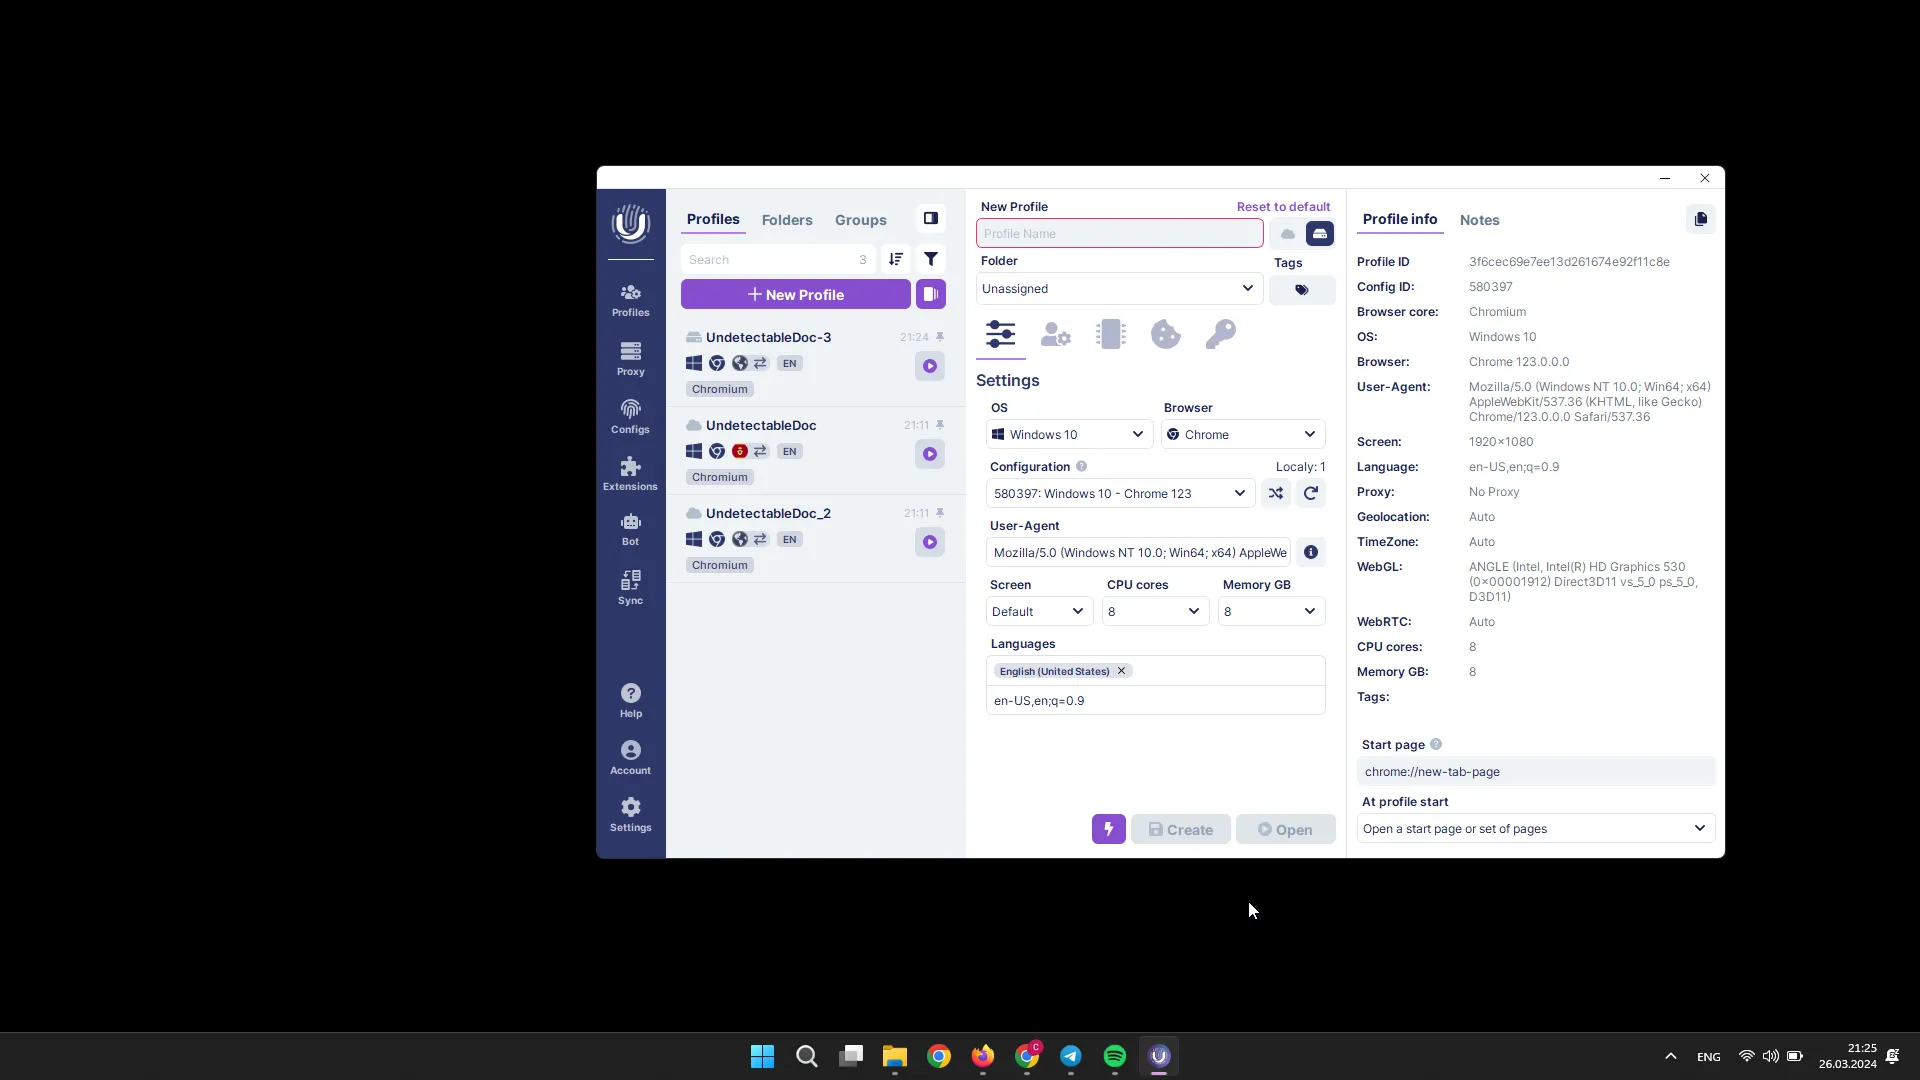
Task: Click the lightning quick-create button
Action: click(x=1109, y=829)
